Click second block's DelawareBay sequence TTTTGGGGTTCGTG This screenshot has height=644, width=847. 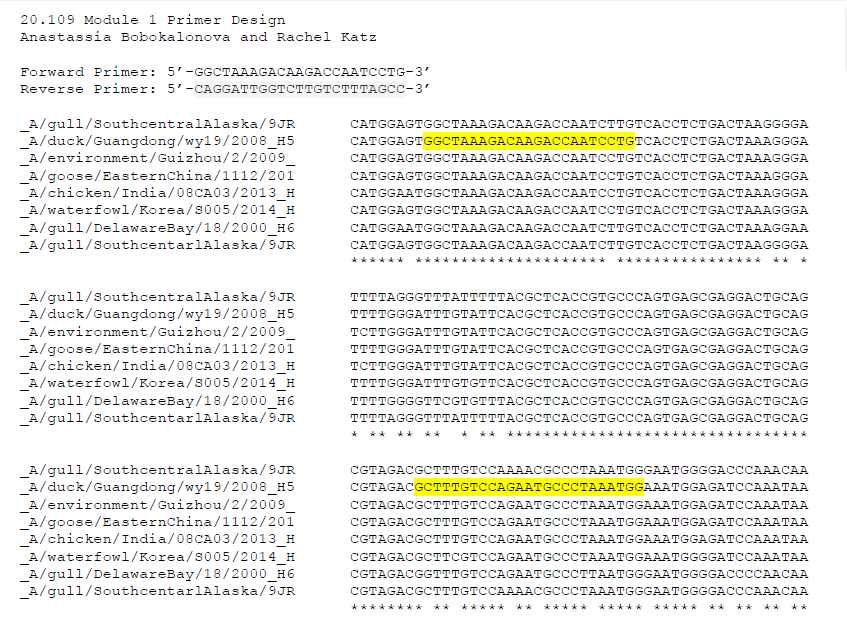pos(579,401)
